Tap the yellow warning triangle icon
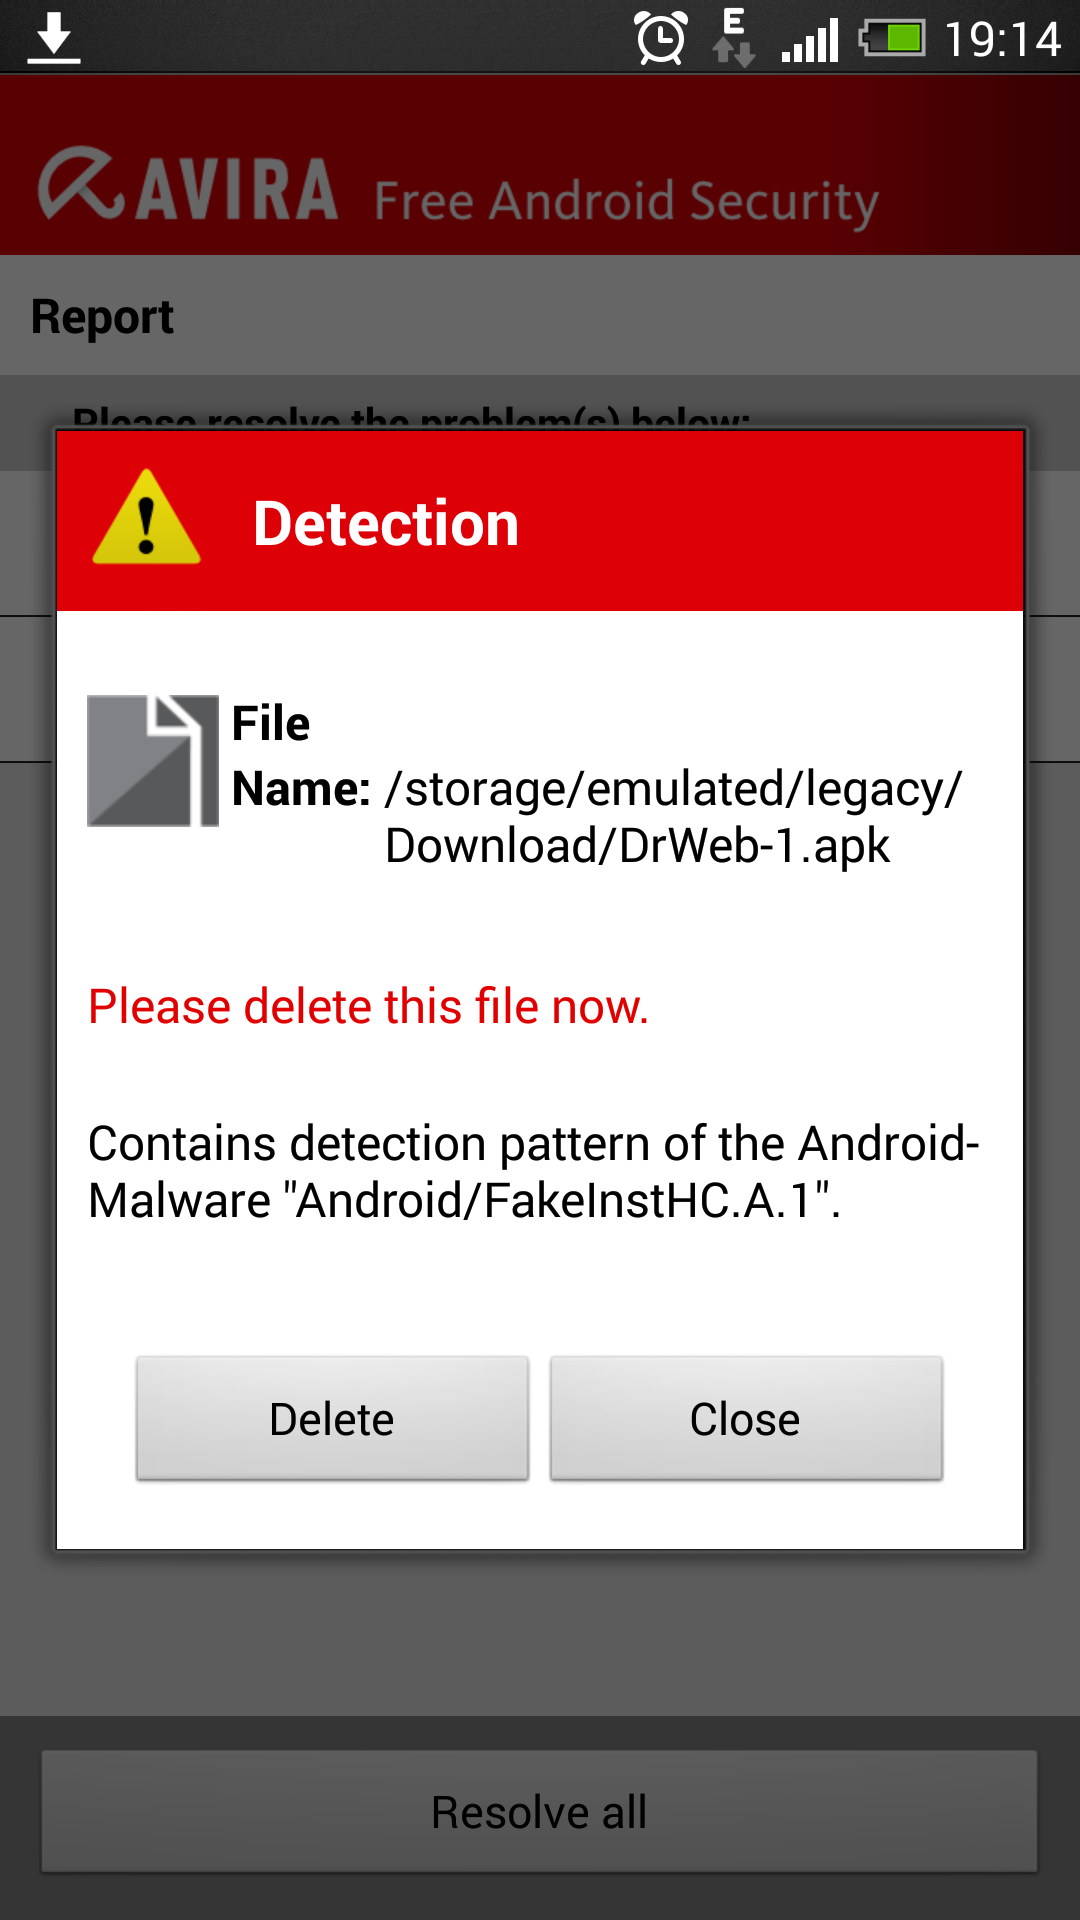1080x1920 pixels. click(x=147, y=518)
